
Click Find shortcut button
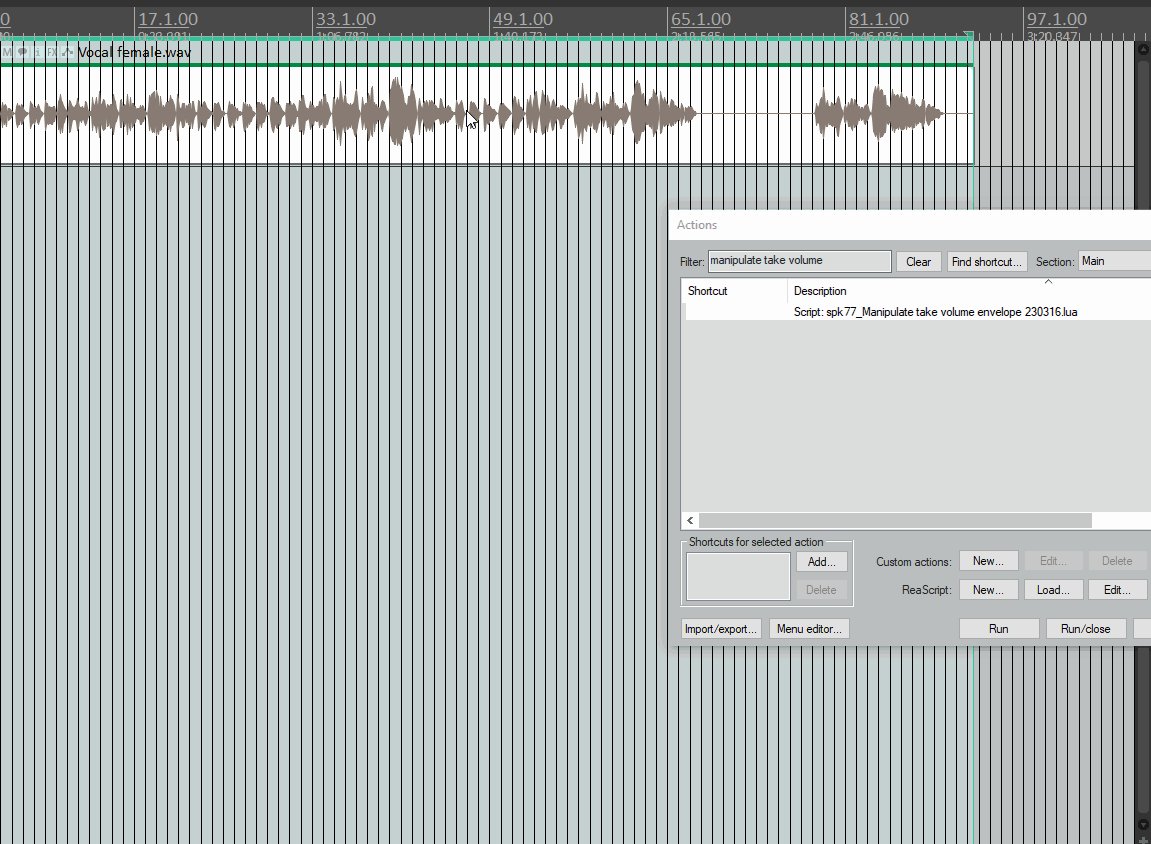986,261
